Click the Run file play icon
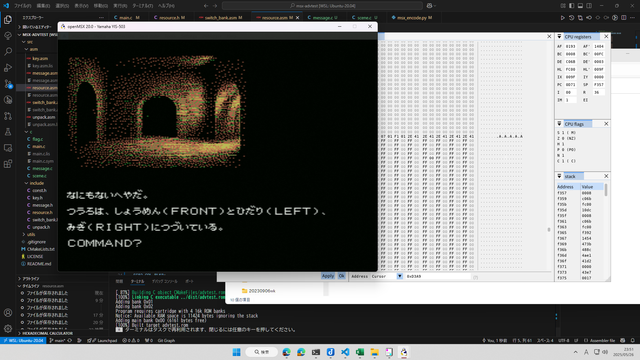 coord(562,18)
